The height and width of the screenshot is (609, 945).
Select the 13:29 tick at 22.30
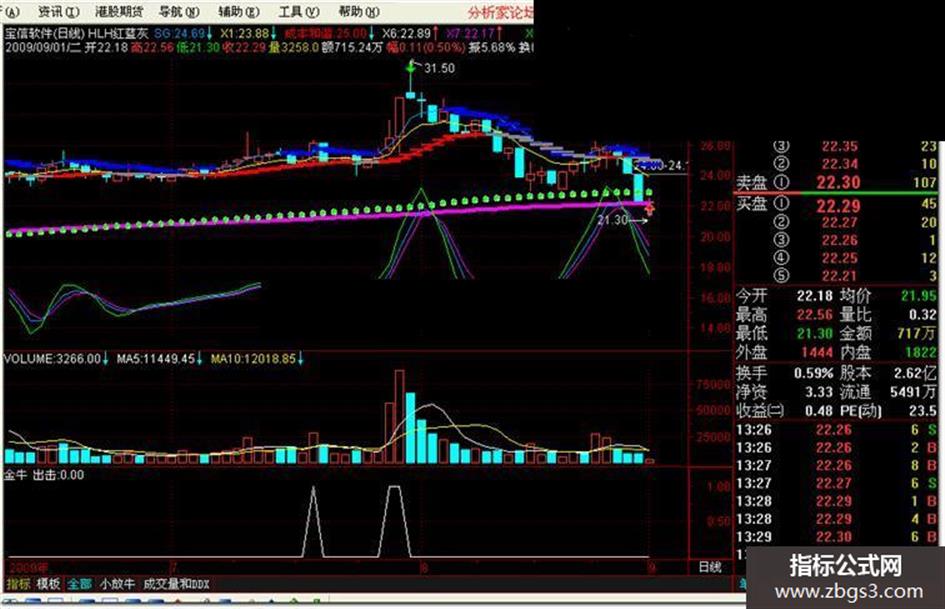(x=837, y=536)
